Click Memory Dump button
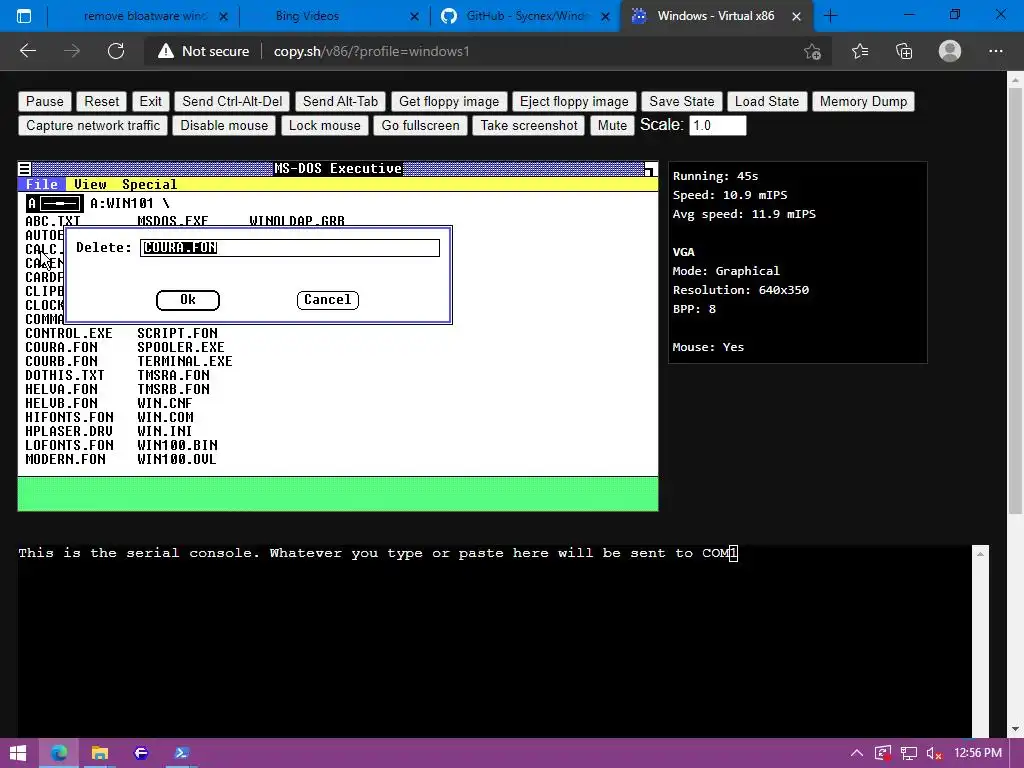 click(x=863, y=101)
